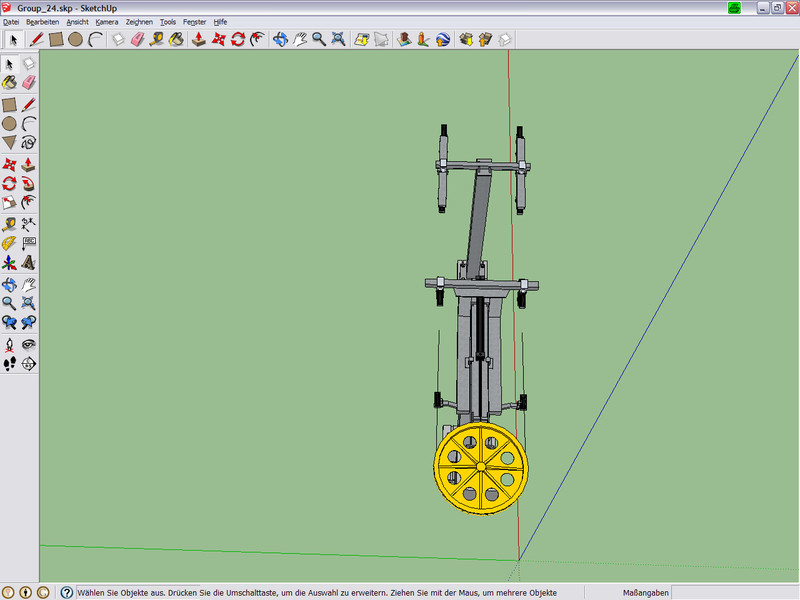Image resolution: width=800 pixels, height=600 pixels.
Task: Click Zoom Extents in top toolbar
Action: point(338,39)
